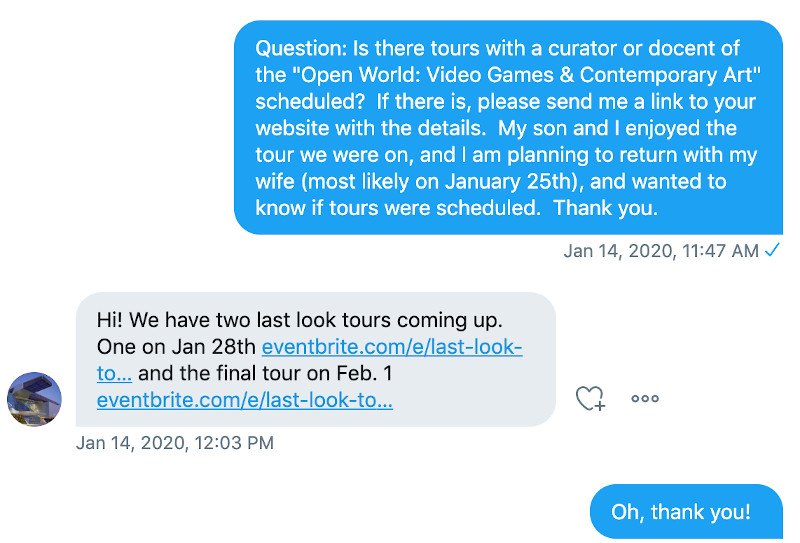Select the long blue question message bubble
800x543 pixels.
click(x=508, y=128)
